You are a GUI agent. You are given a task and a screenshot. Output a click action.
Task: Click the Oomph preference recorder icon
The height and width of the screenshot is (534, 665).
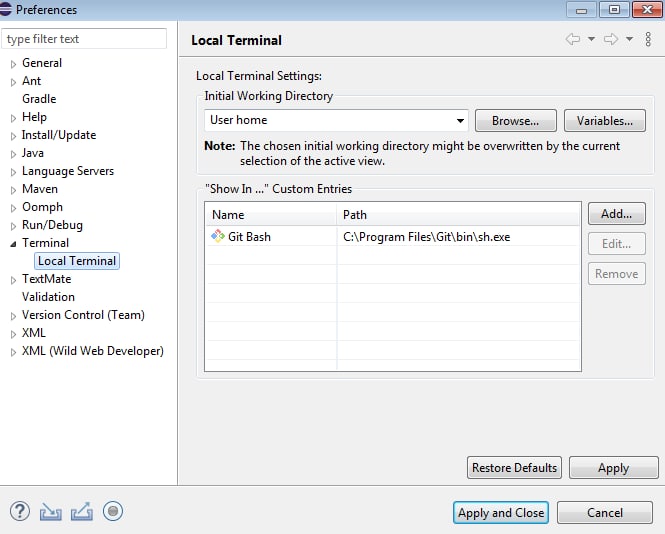(x=113, y=511)
